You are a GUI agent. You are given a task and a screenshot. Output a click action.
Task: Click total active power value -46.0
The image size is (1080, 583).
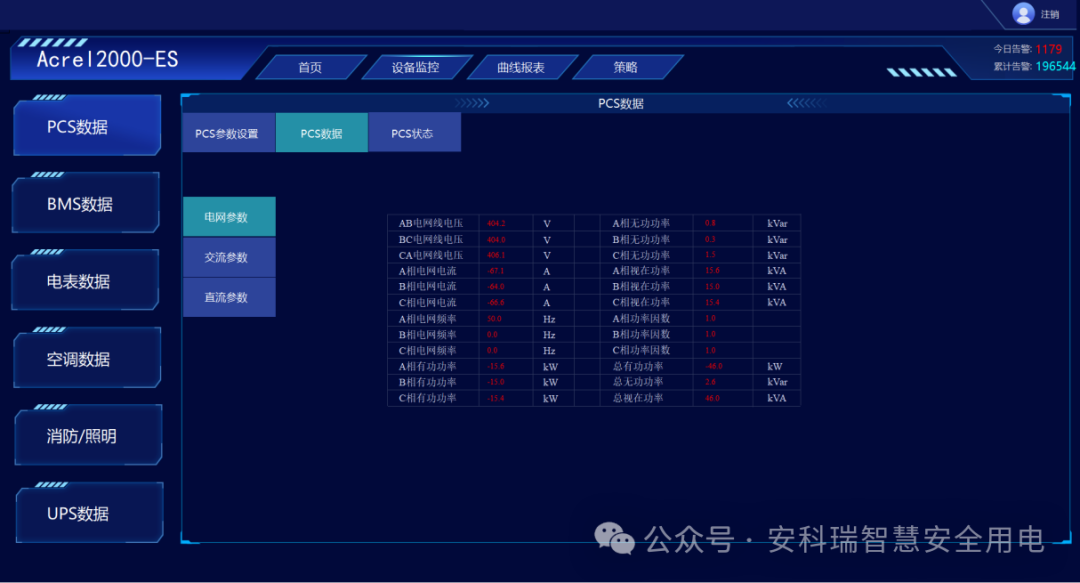714,367
